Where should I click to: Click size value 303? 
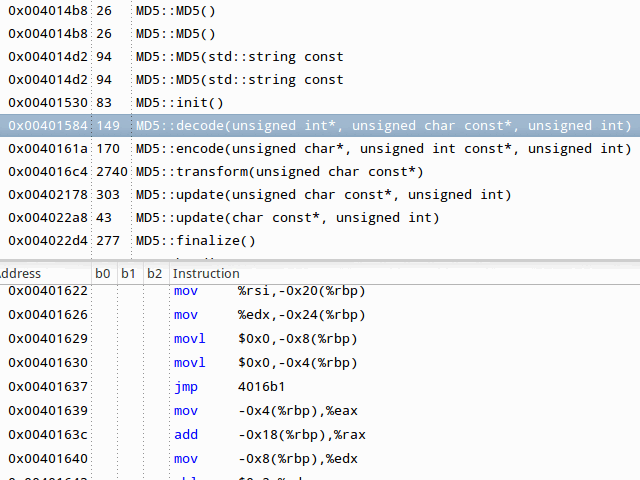108,195
